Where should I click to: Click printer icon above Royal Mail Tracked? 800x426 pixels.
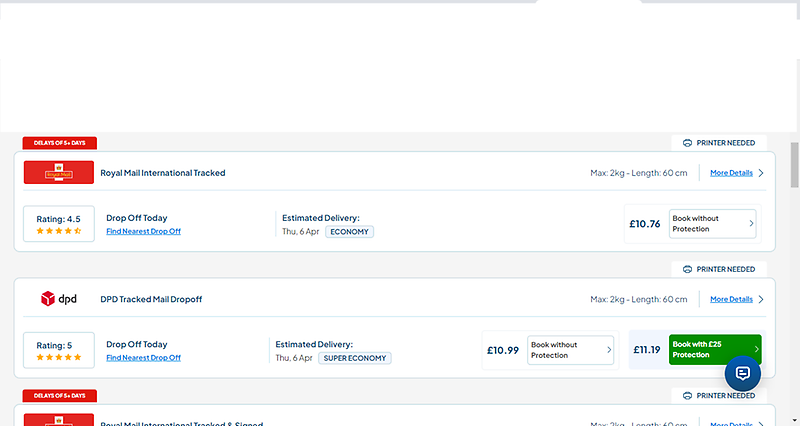(x=688, y=143)
